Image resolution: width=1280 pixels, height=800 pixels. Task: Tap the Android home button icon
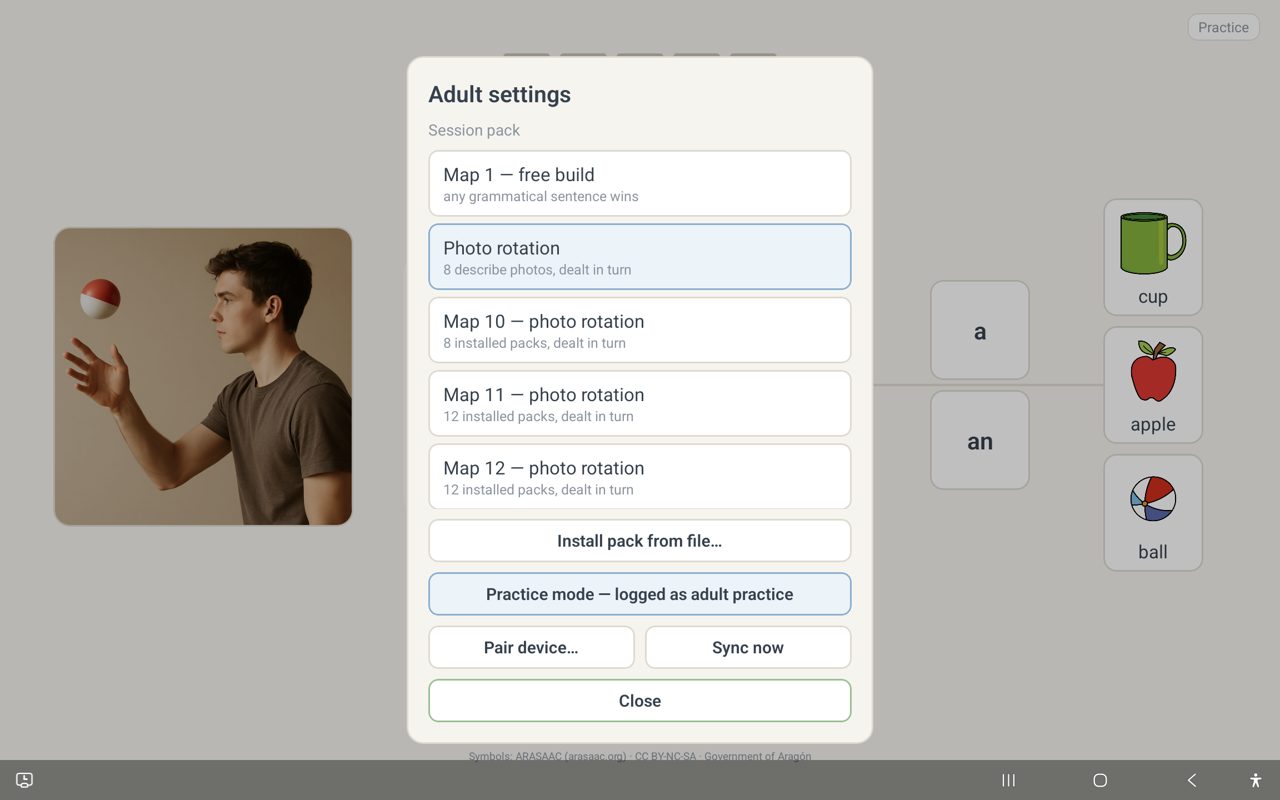(x=1100, y=780)
